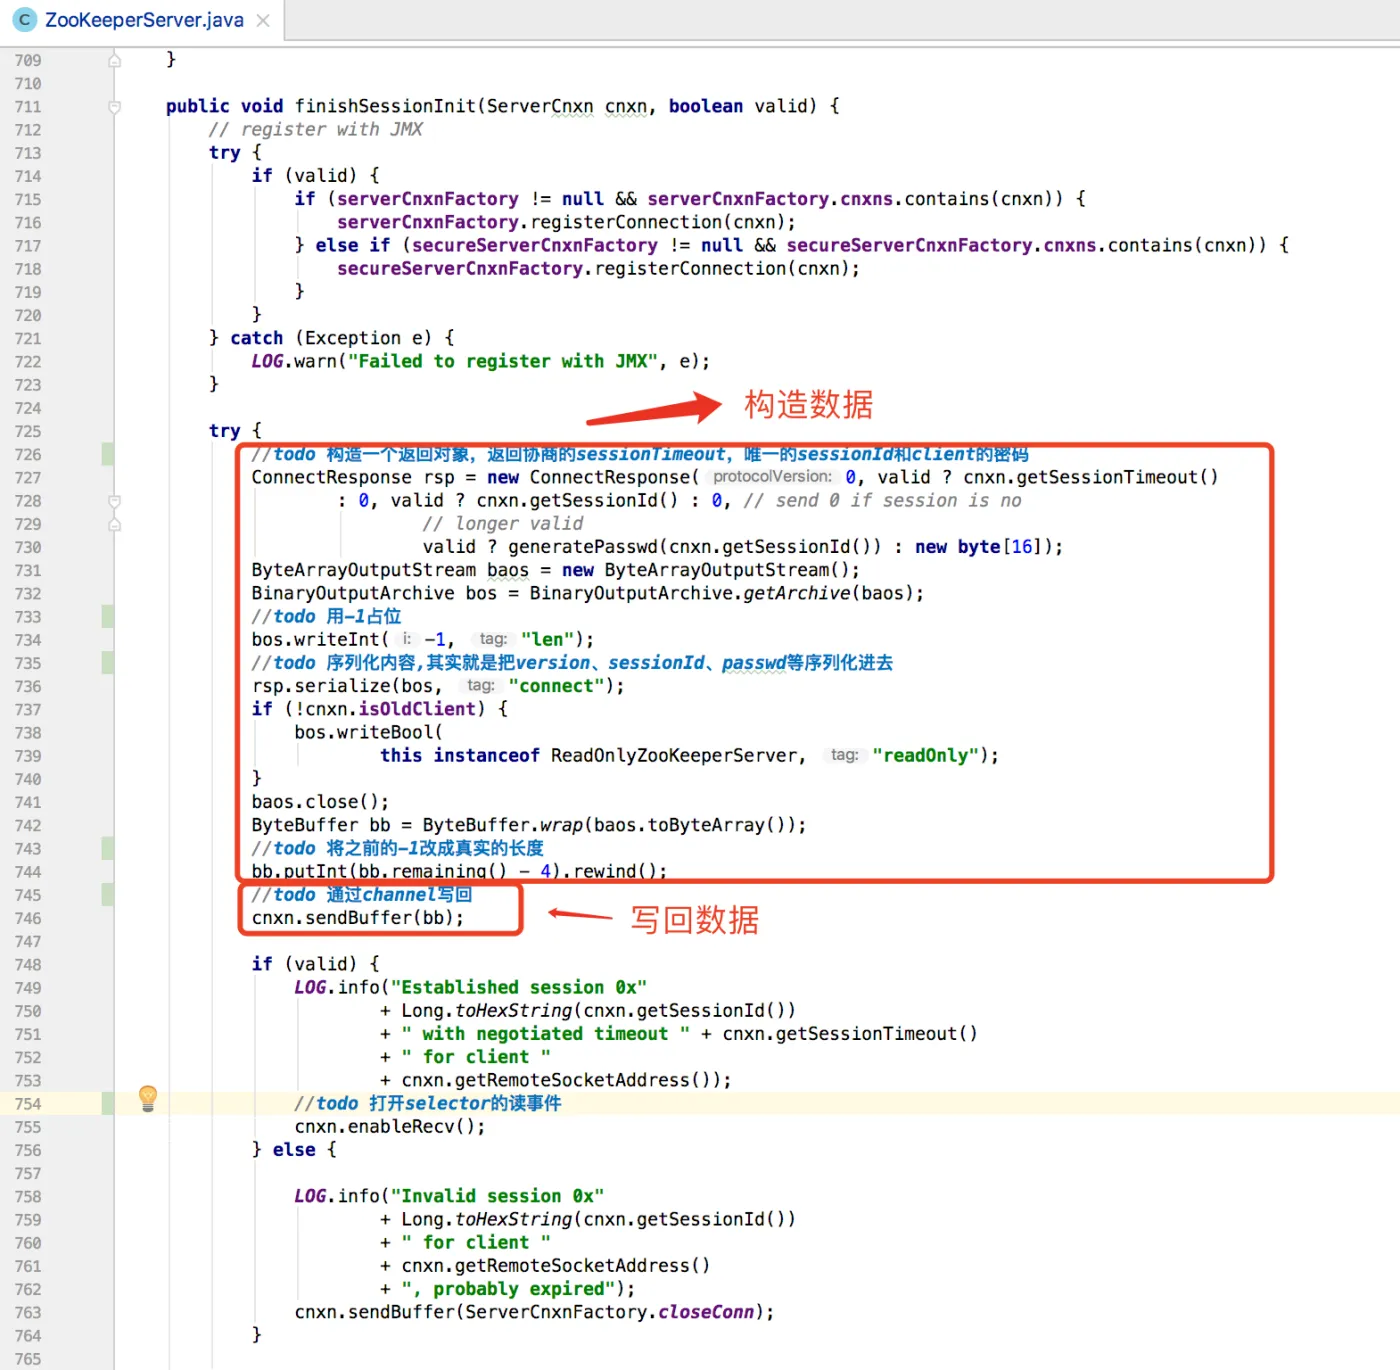
Task: Click the cnxn.sendBuffer(bb) statement
Action: pos(358,918)
